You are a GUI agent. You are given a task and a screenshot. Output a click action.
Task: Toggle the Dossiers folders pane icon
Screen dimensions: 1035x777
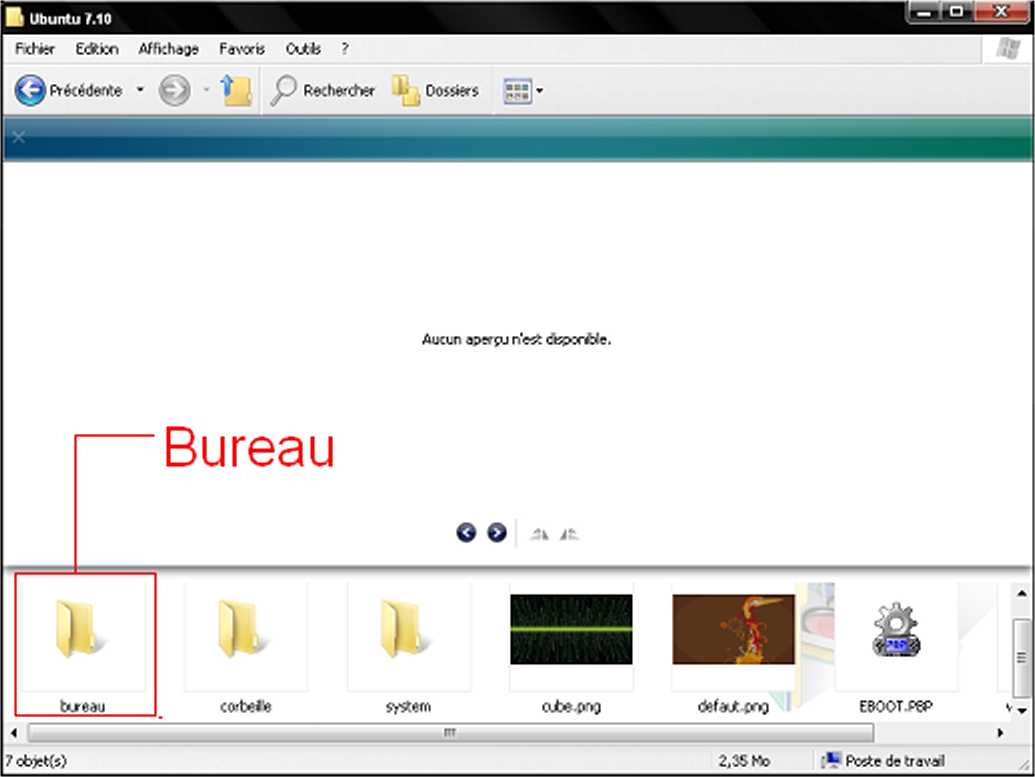point(406,90)
